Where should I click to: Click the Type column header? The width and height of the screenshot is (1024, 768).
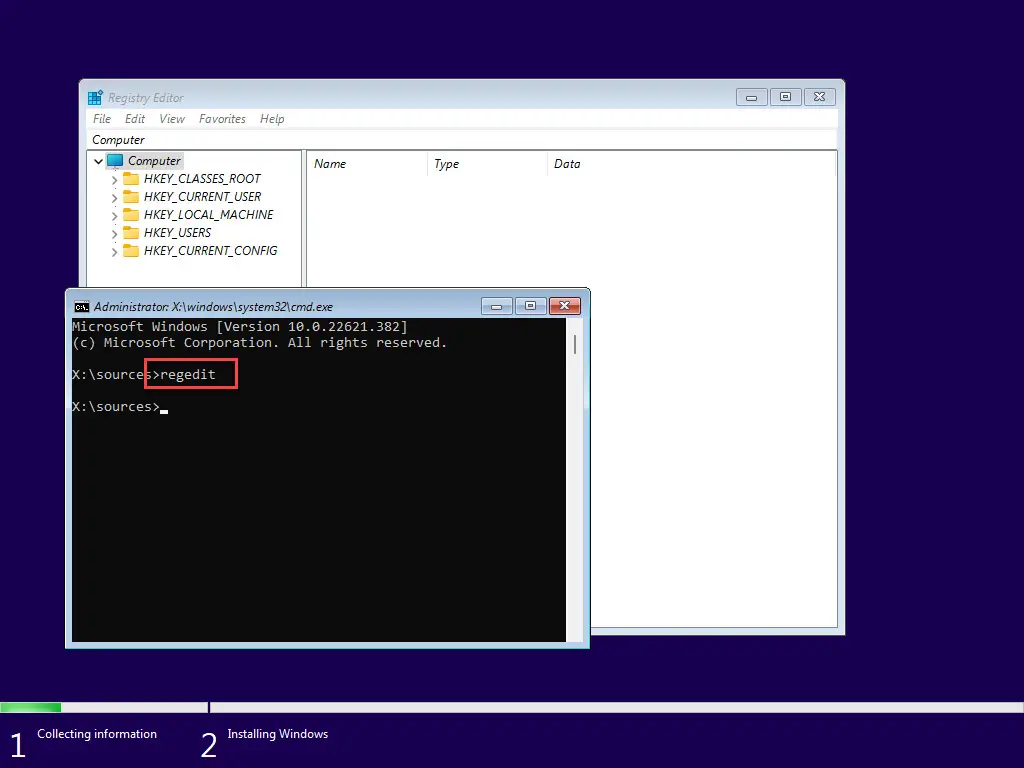487,164
